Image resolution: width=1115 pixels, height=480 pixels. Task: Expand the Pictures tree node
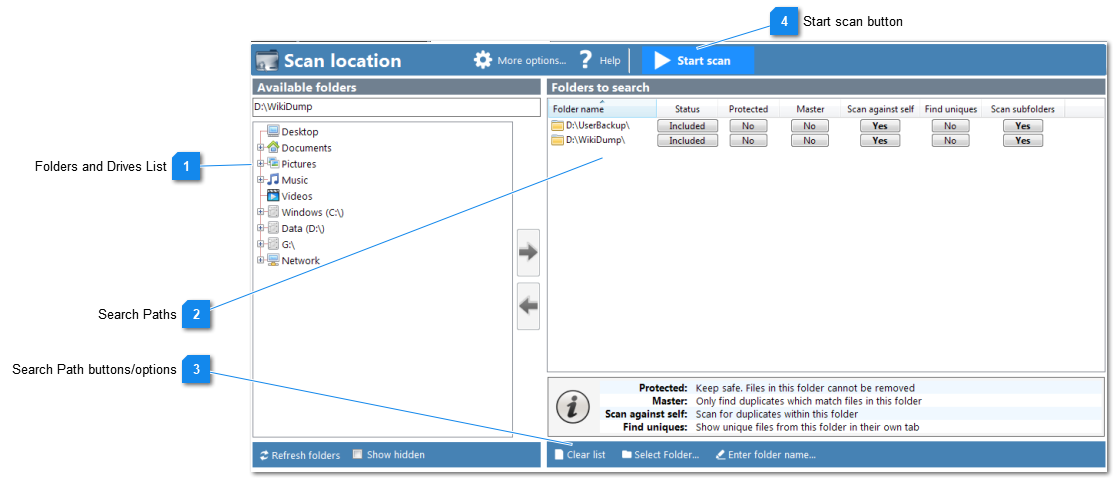(260, 164)
